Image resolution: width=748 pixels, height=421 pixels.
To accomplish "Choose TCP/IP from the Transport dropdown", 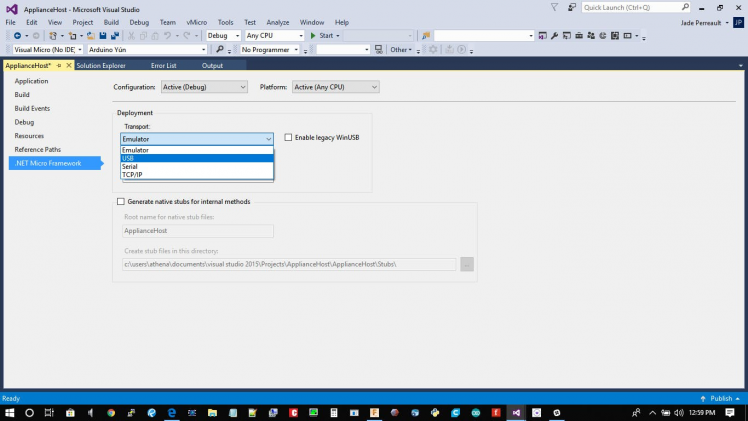I will (196, 174).
